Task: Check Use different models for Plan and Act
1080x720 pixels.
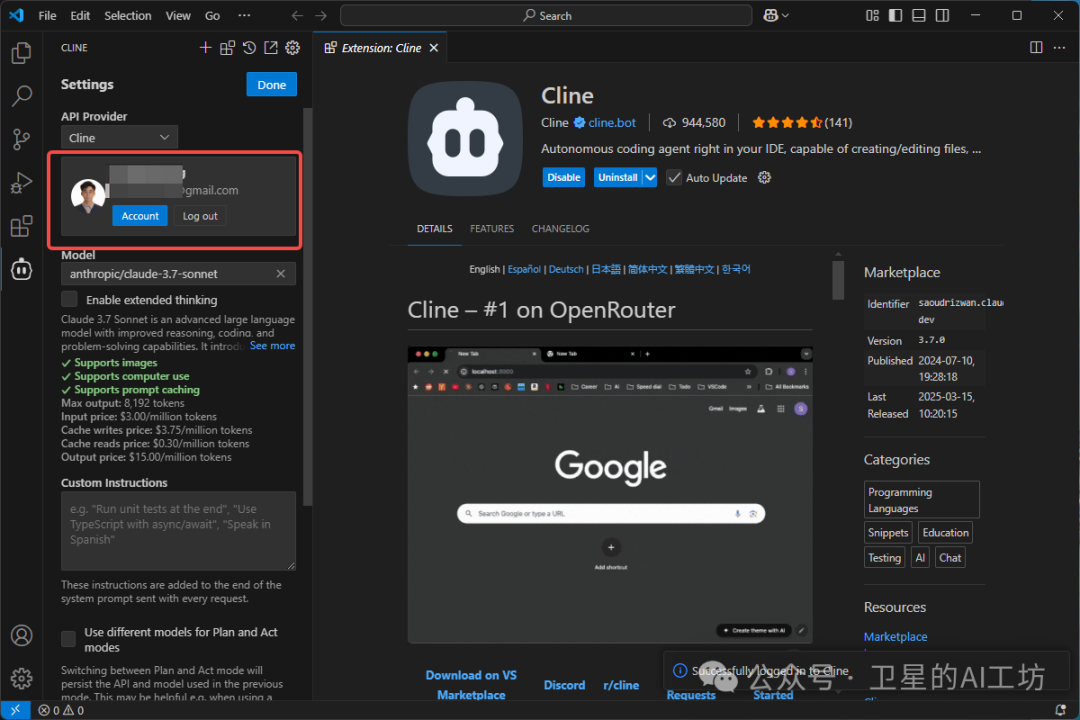Action: pyautogui.click(x=67, y=638)
